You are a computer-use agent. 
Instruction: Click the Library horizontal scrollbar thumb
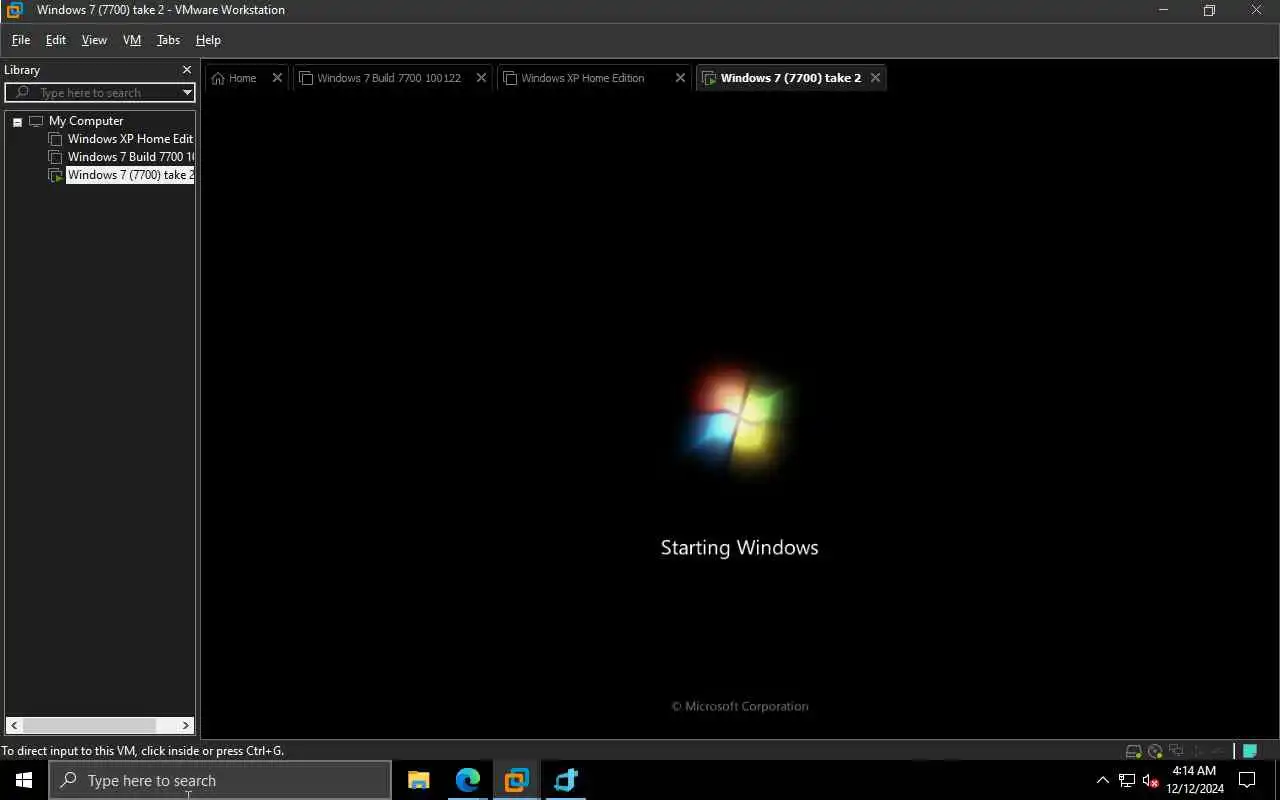point(89,726)
